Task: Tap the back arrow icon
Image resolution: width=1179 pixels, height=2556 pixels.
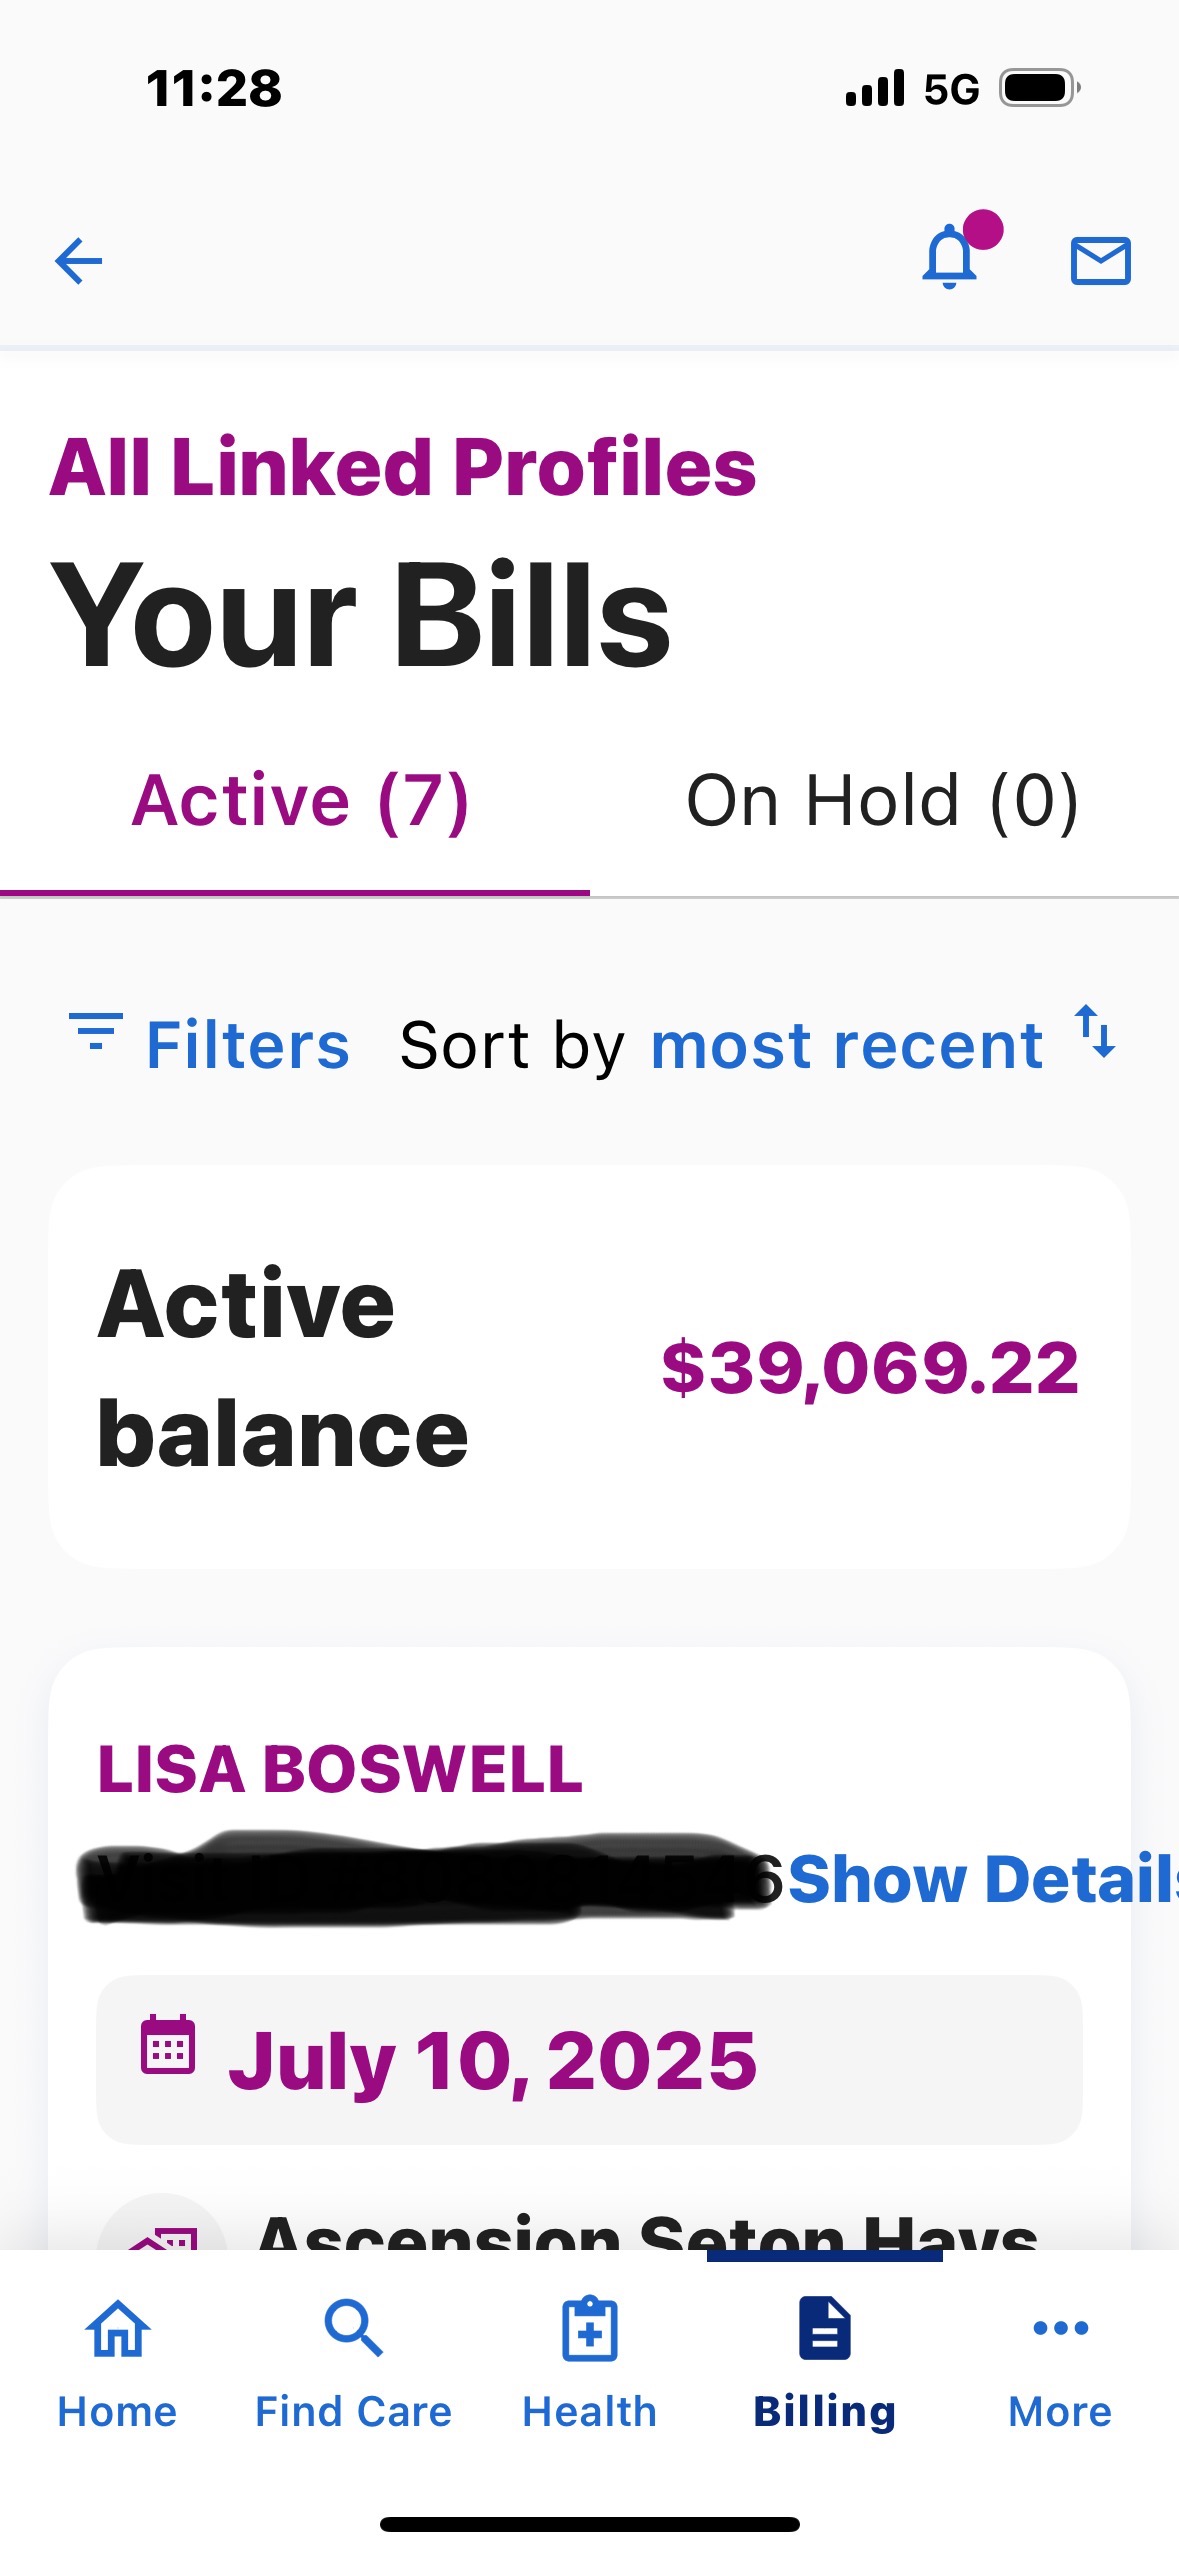Action: [x=79, y=262]
